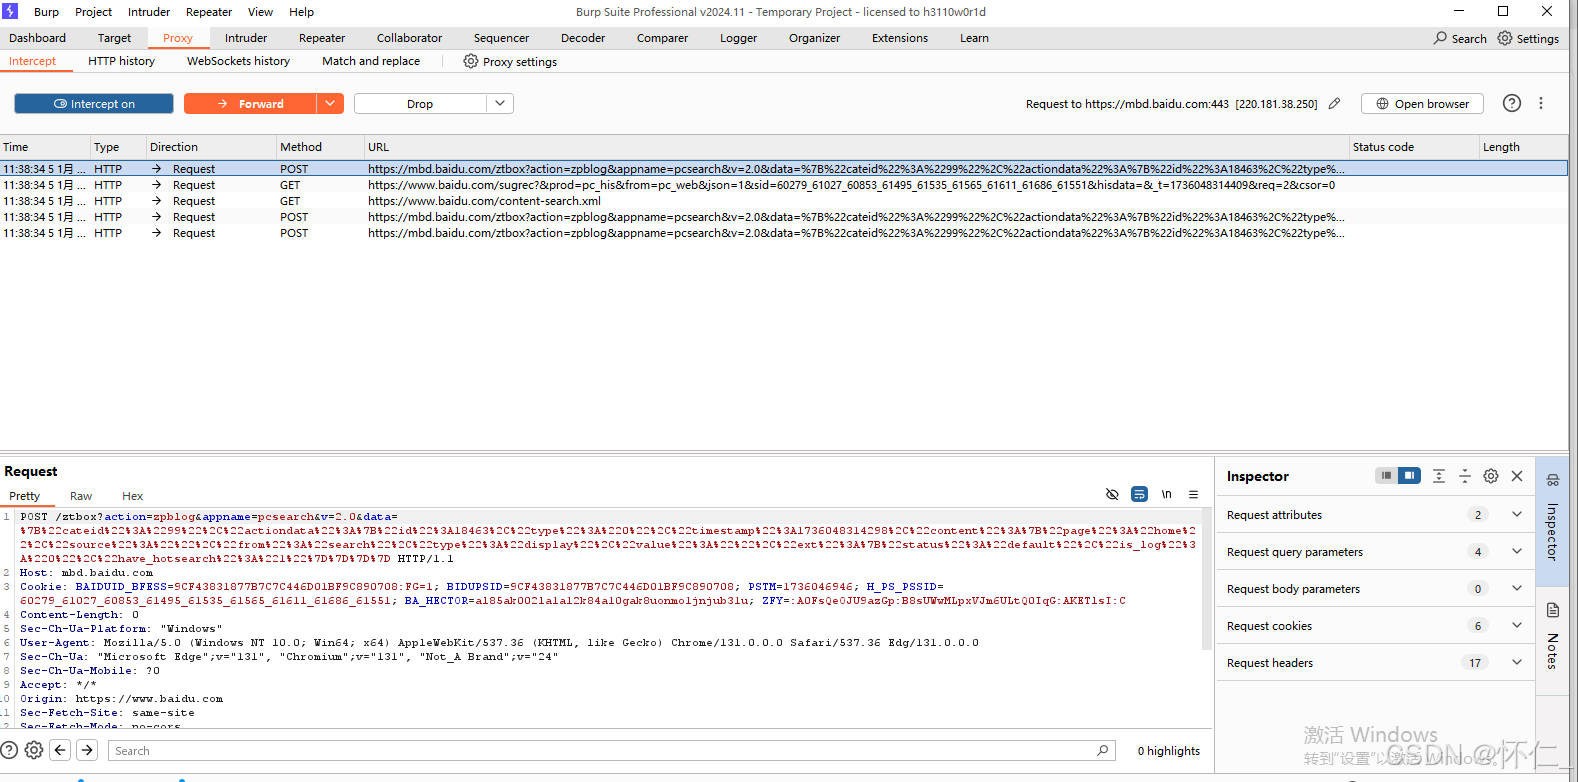
Task: Edit the request target pencil icon
Action: point(1334,103)
